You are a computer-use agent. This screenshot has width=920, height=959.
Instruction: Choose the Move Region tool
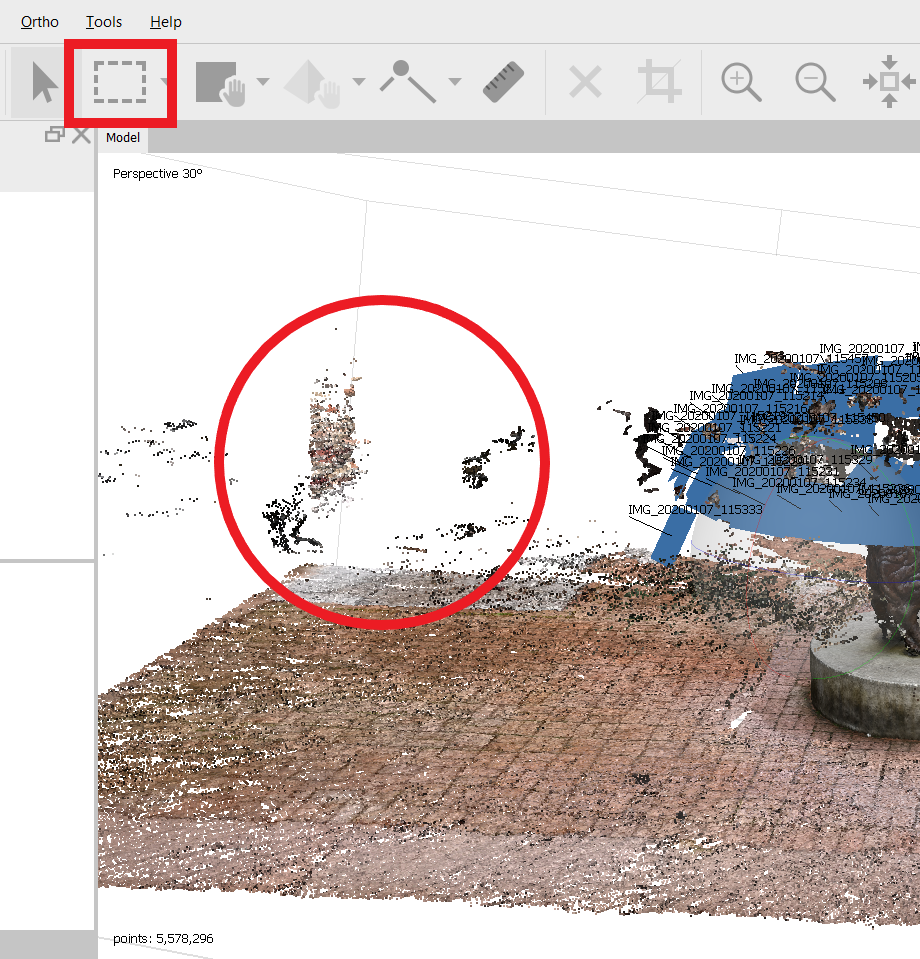(x=220, y=82)
